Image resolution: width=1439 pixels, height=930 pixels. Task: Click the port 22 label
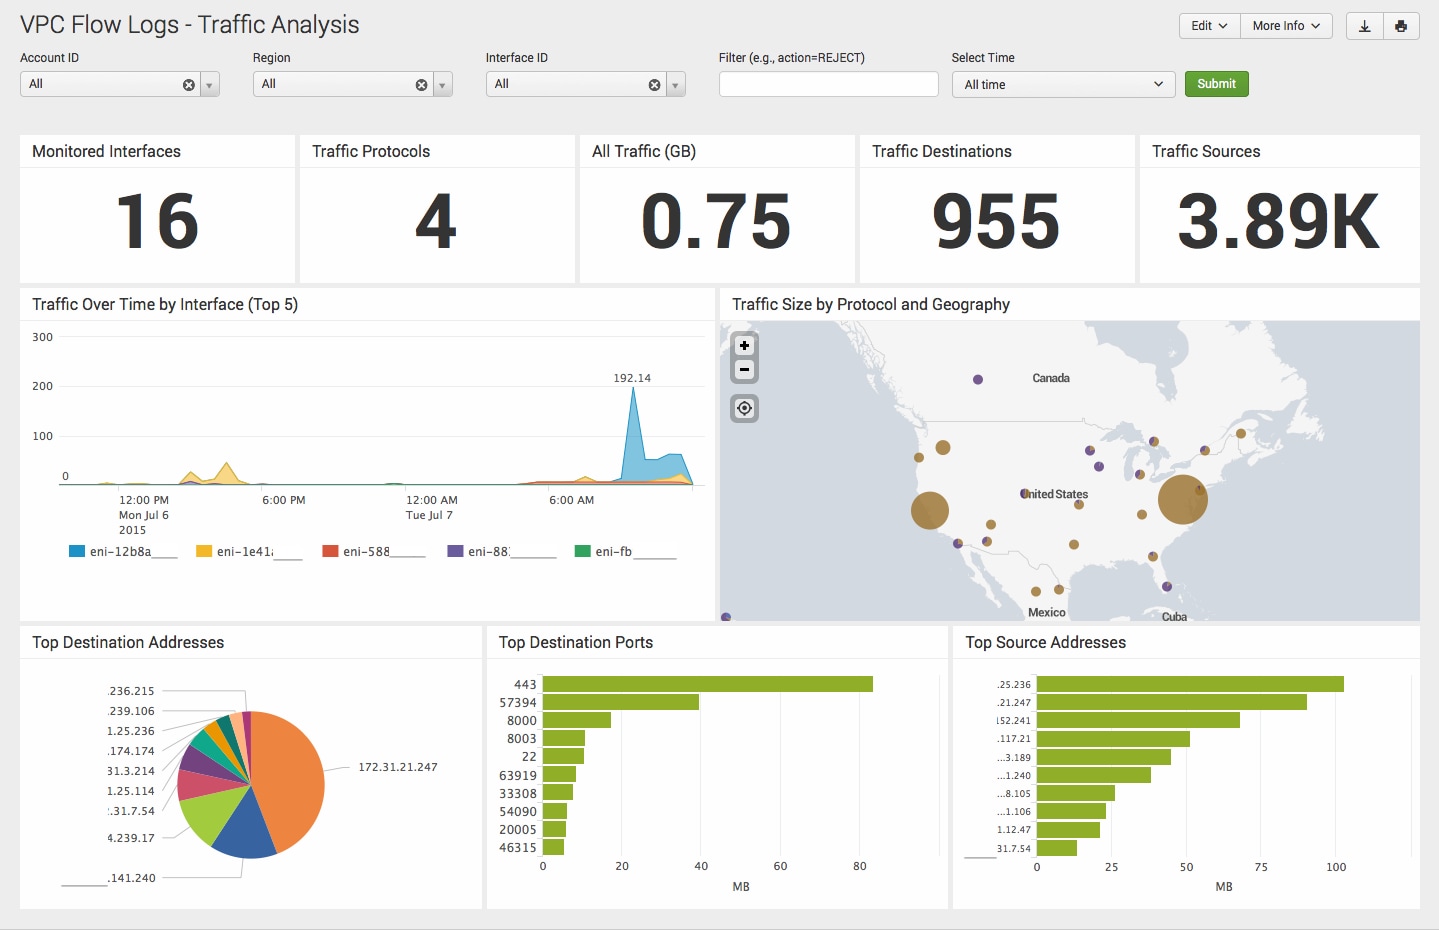pos(529,757)
